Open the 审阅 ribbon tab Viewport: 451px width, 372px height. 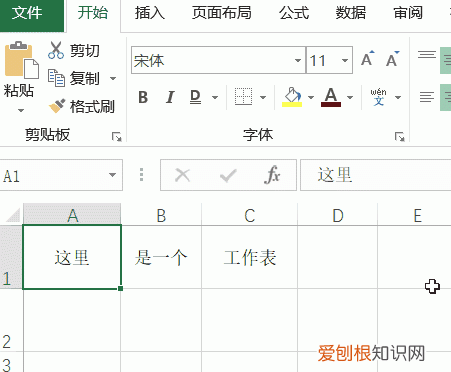pos(408,13)
